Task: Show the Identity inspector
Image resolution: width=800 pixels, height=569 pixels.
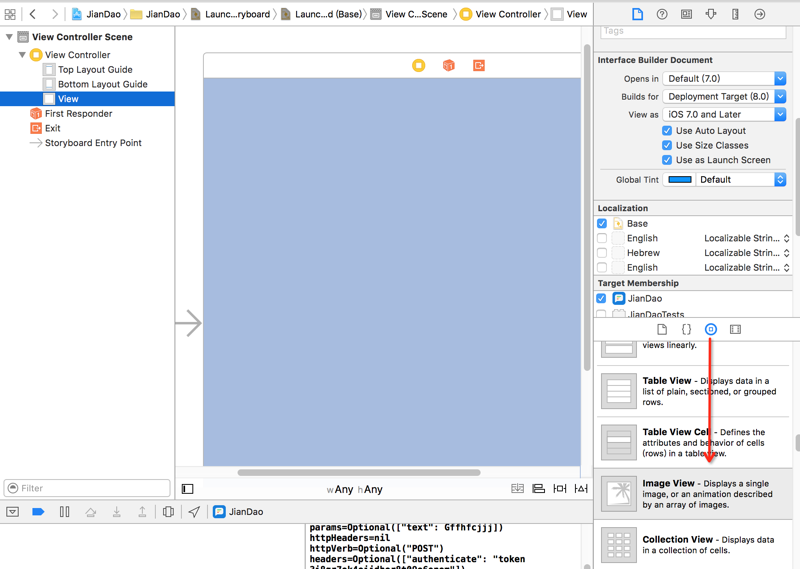Action: pos(686,14)
